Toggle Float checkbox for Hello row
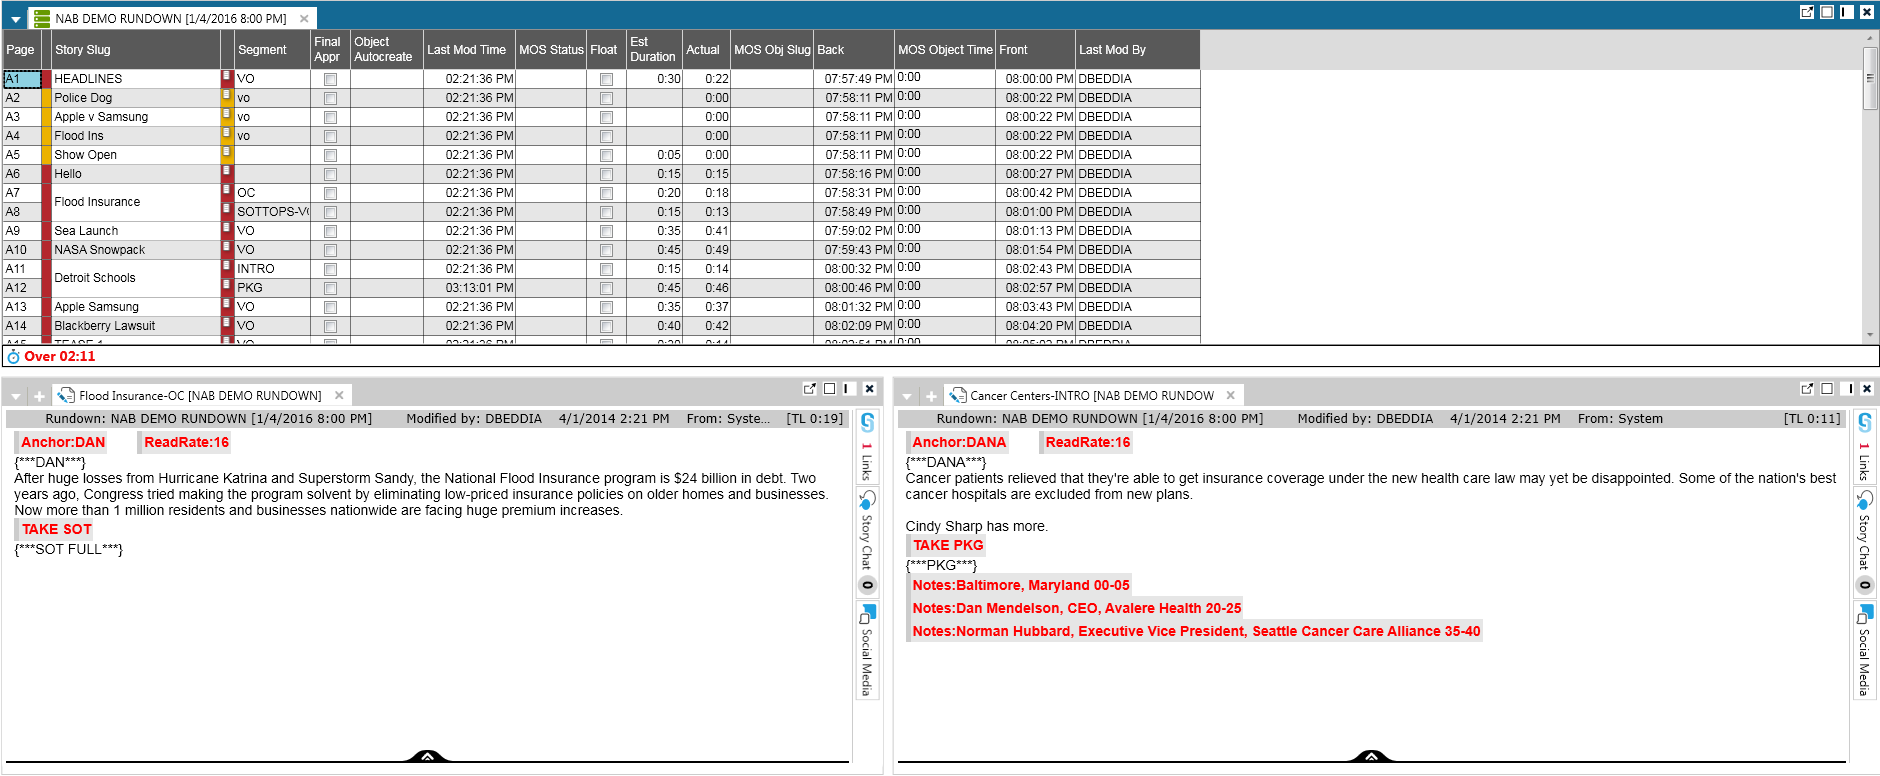This screenshot has width=1880, height=776. point(606,174)
